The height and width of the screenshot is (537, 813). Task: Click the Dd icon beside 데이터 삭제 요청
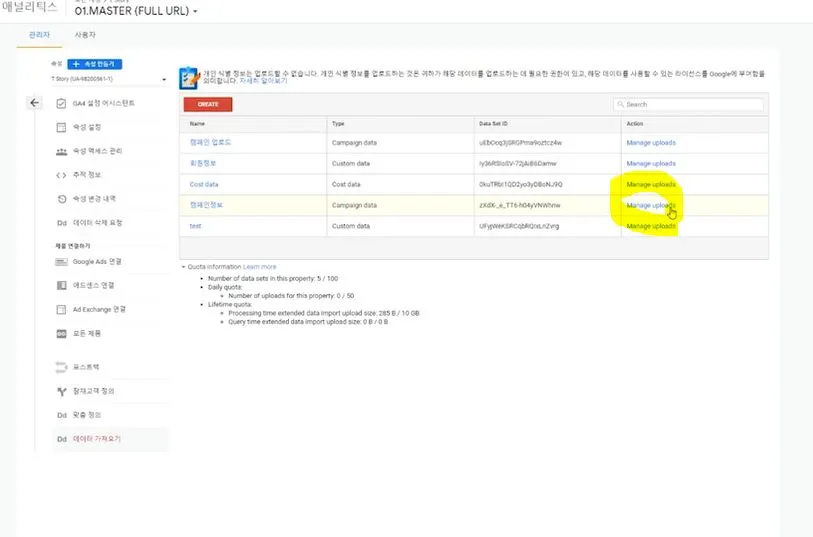click(x=62, y=223)
